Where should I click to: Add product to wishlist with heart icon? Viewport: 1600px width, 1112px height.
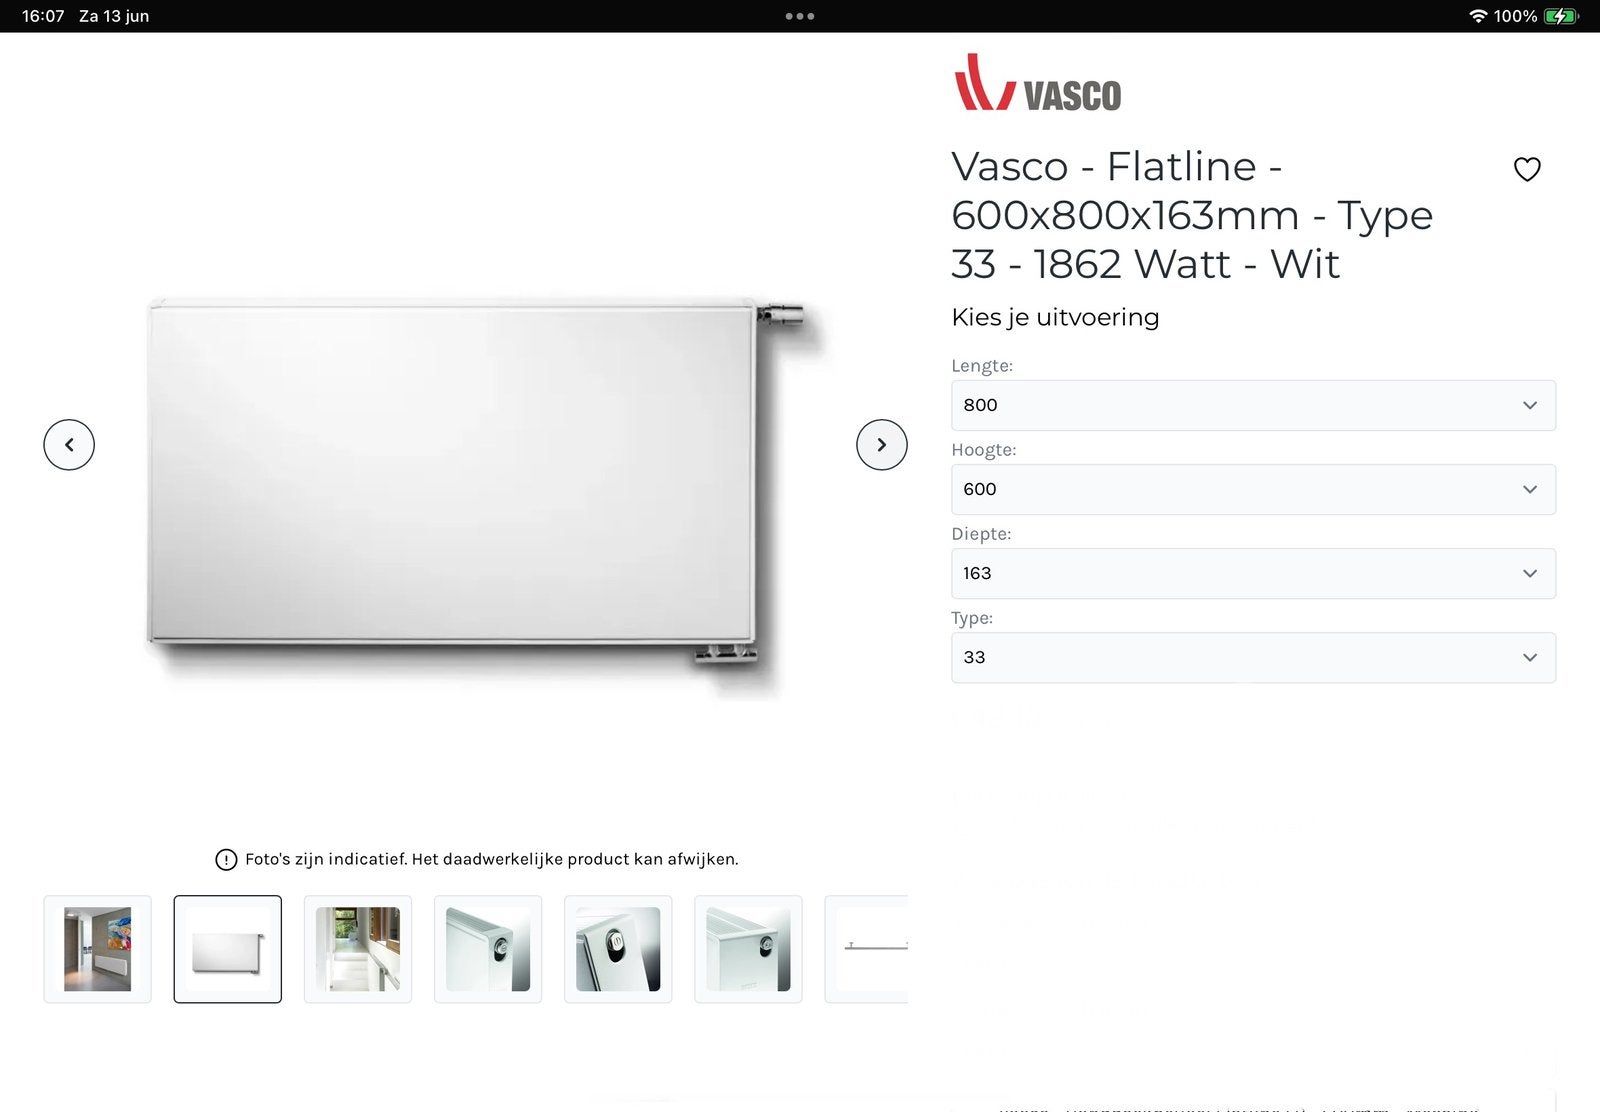coord(1526,169)
